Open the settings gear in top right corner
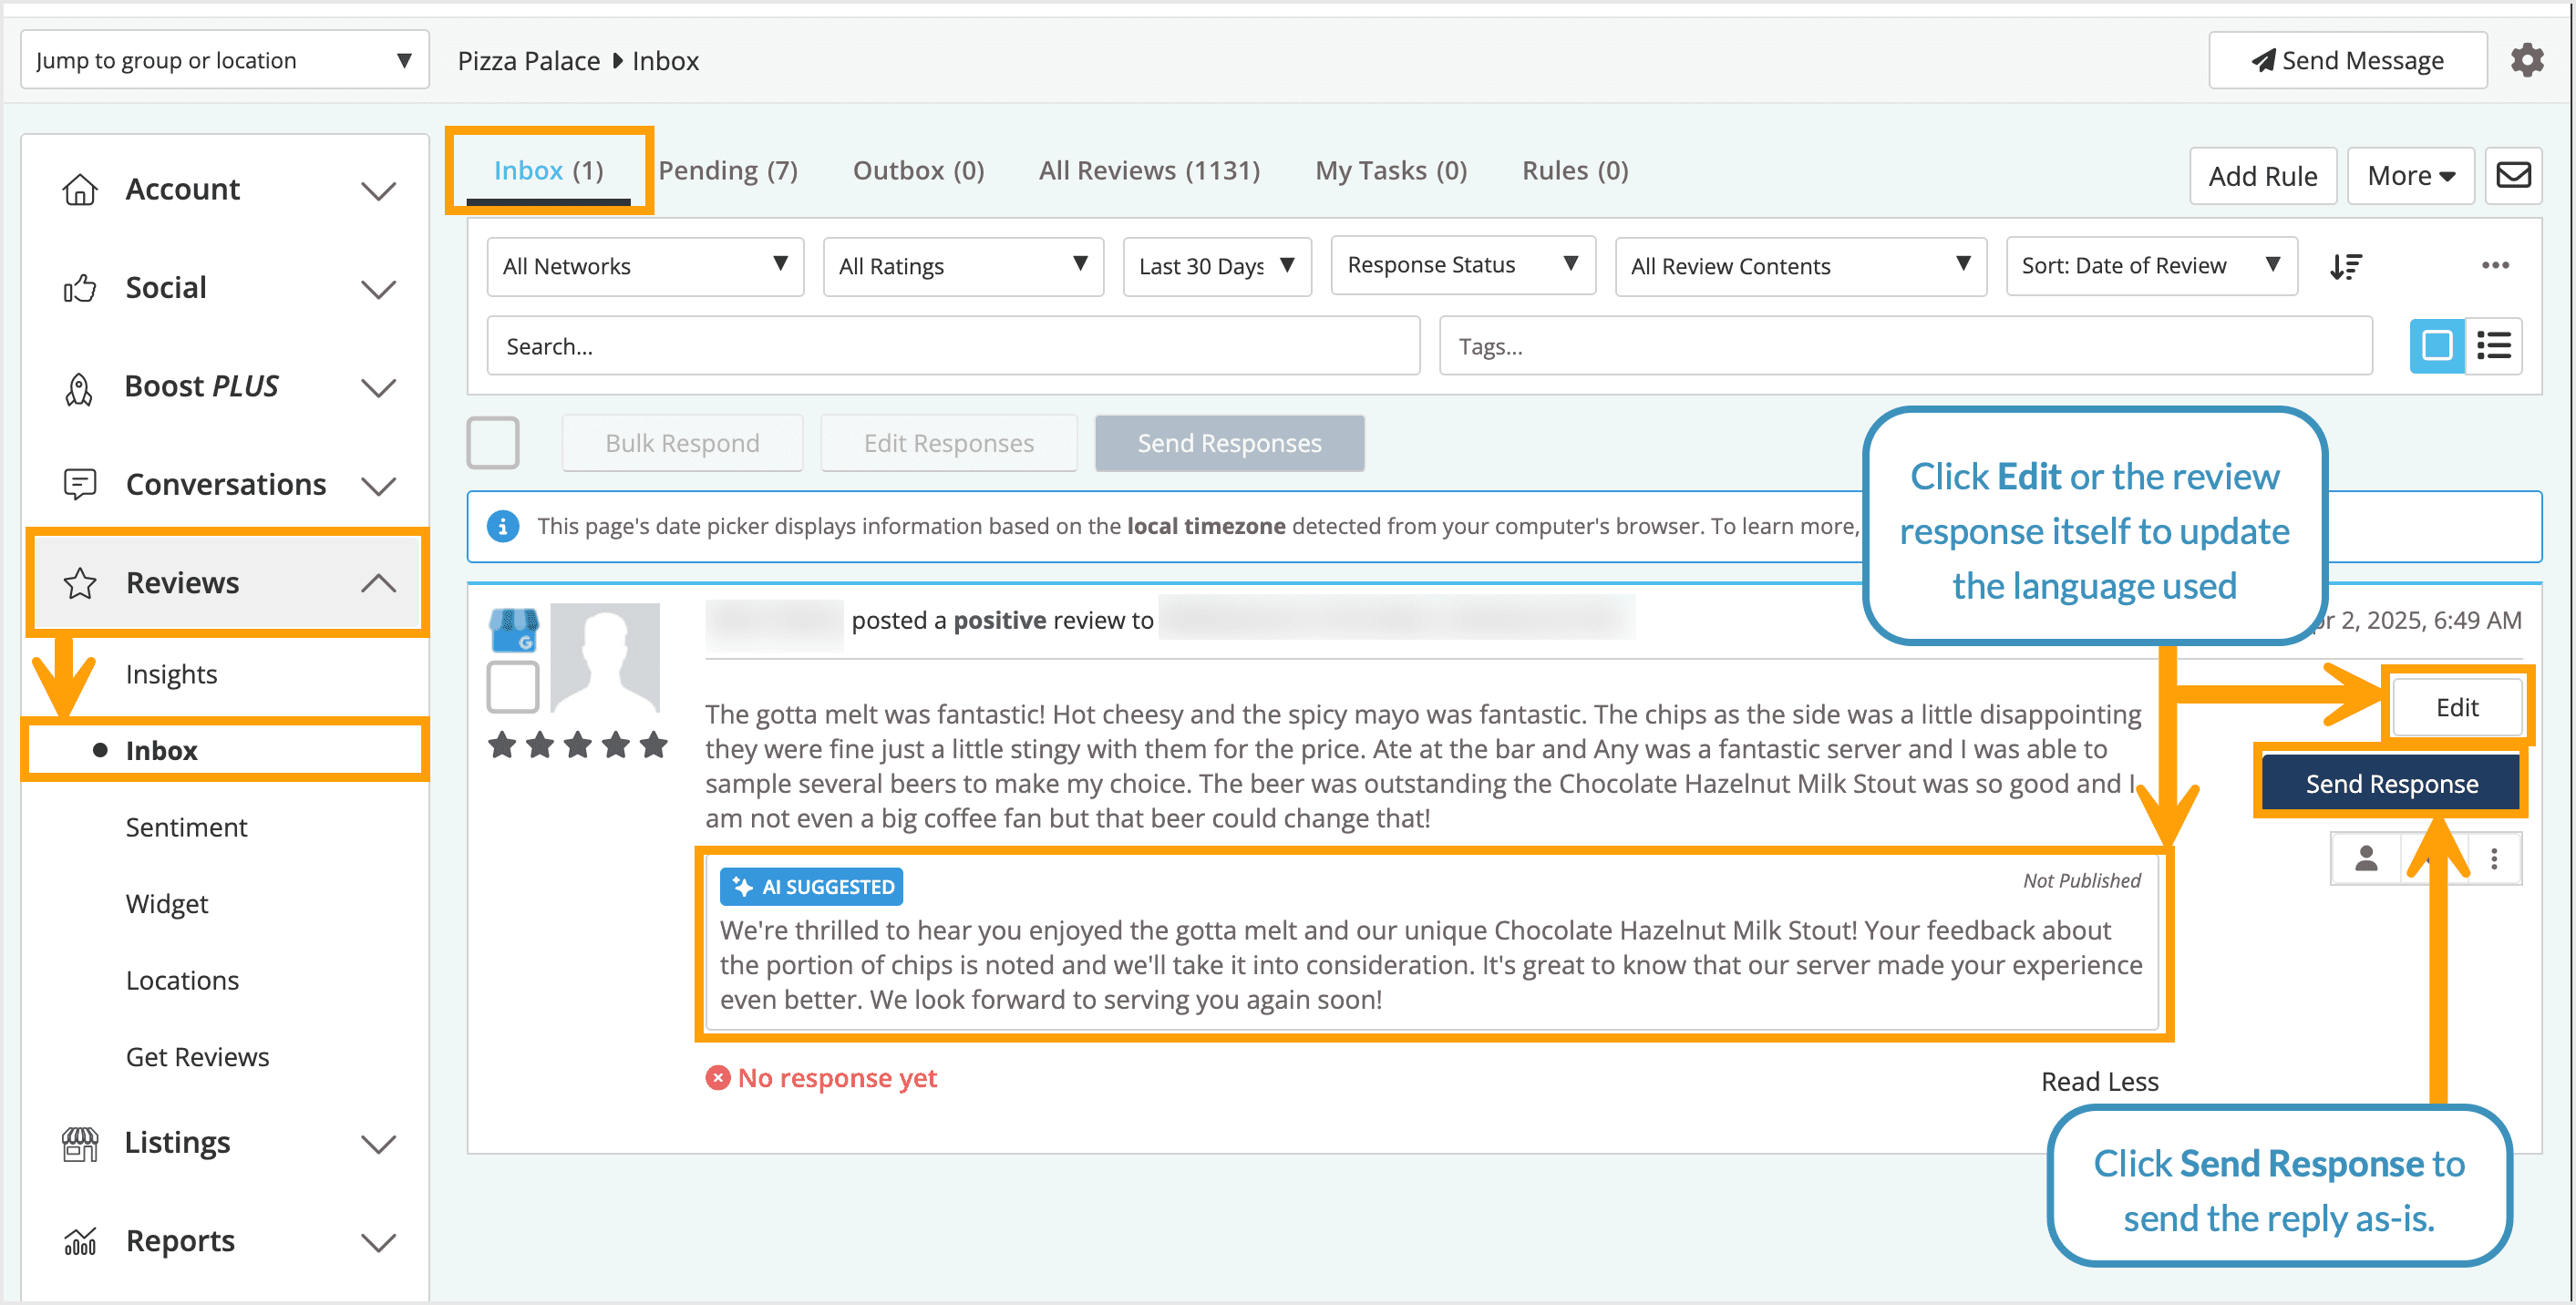Screen dimensions: 2576x1305 coord(2528,60)
